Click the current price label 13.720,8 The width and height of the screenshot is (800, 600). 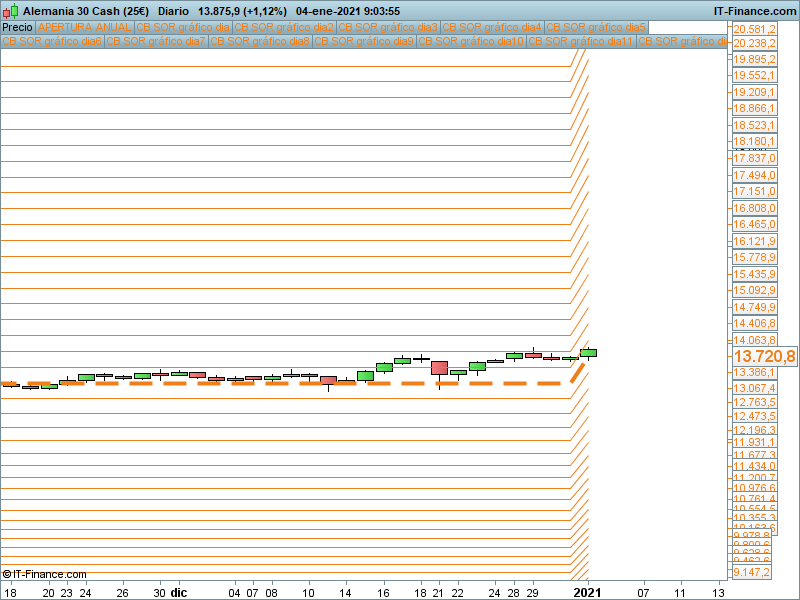[x=764, y=357]
